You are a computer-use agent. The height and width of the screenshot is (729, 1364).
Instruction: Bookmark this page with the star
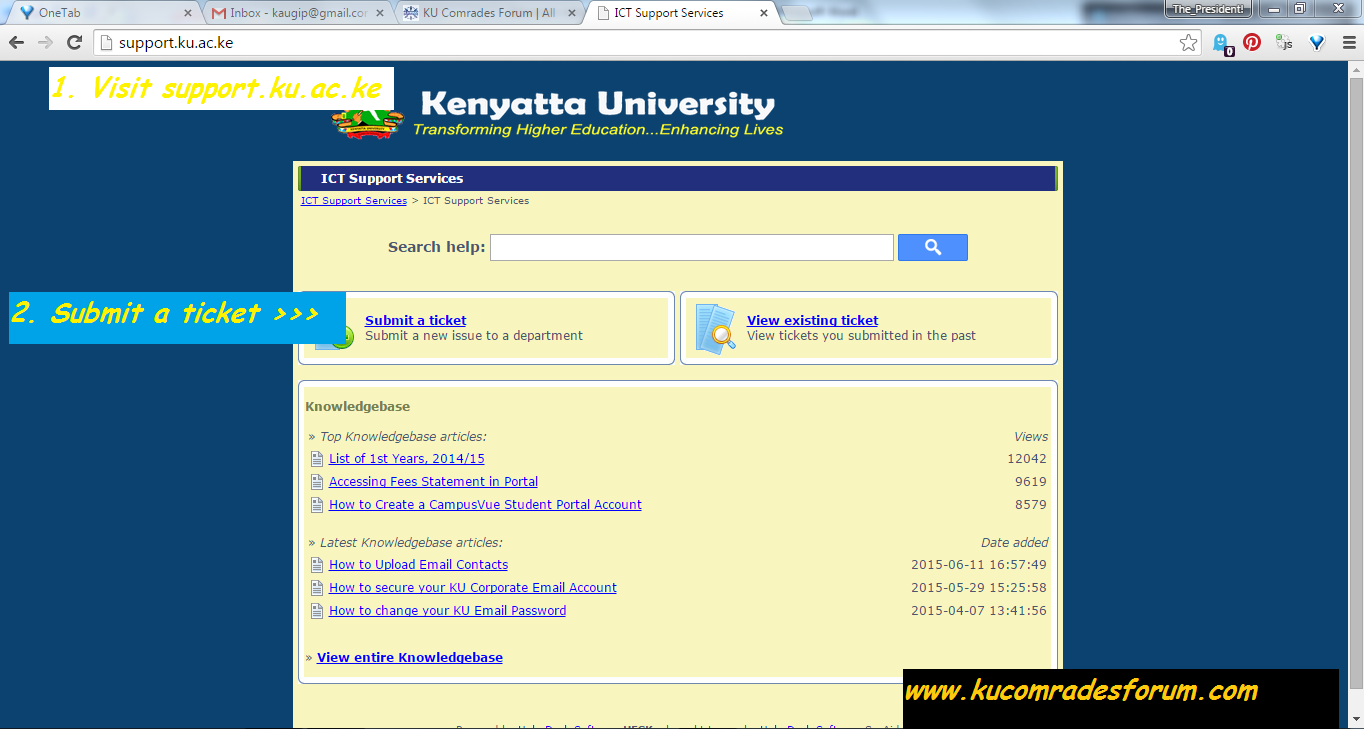(1188, 43)
